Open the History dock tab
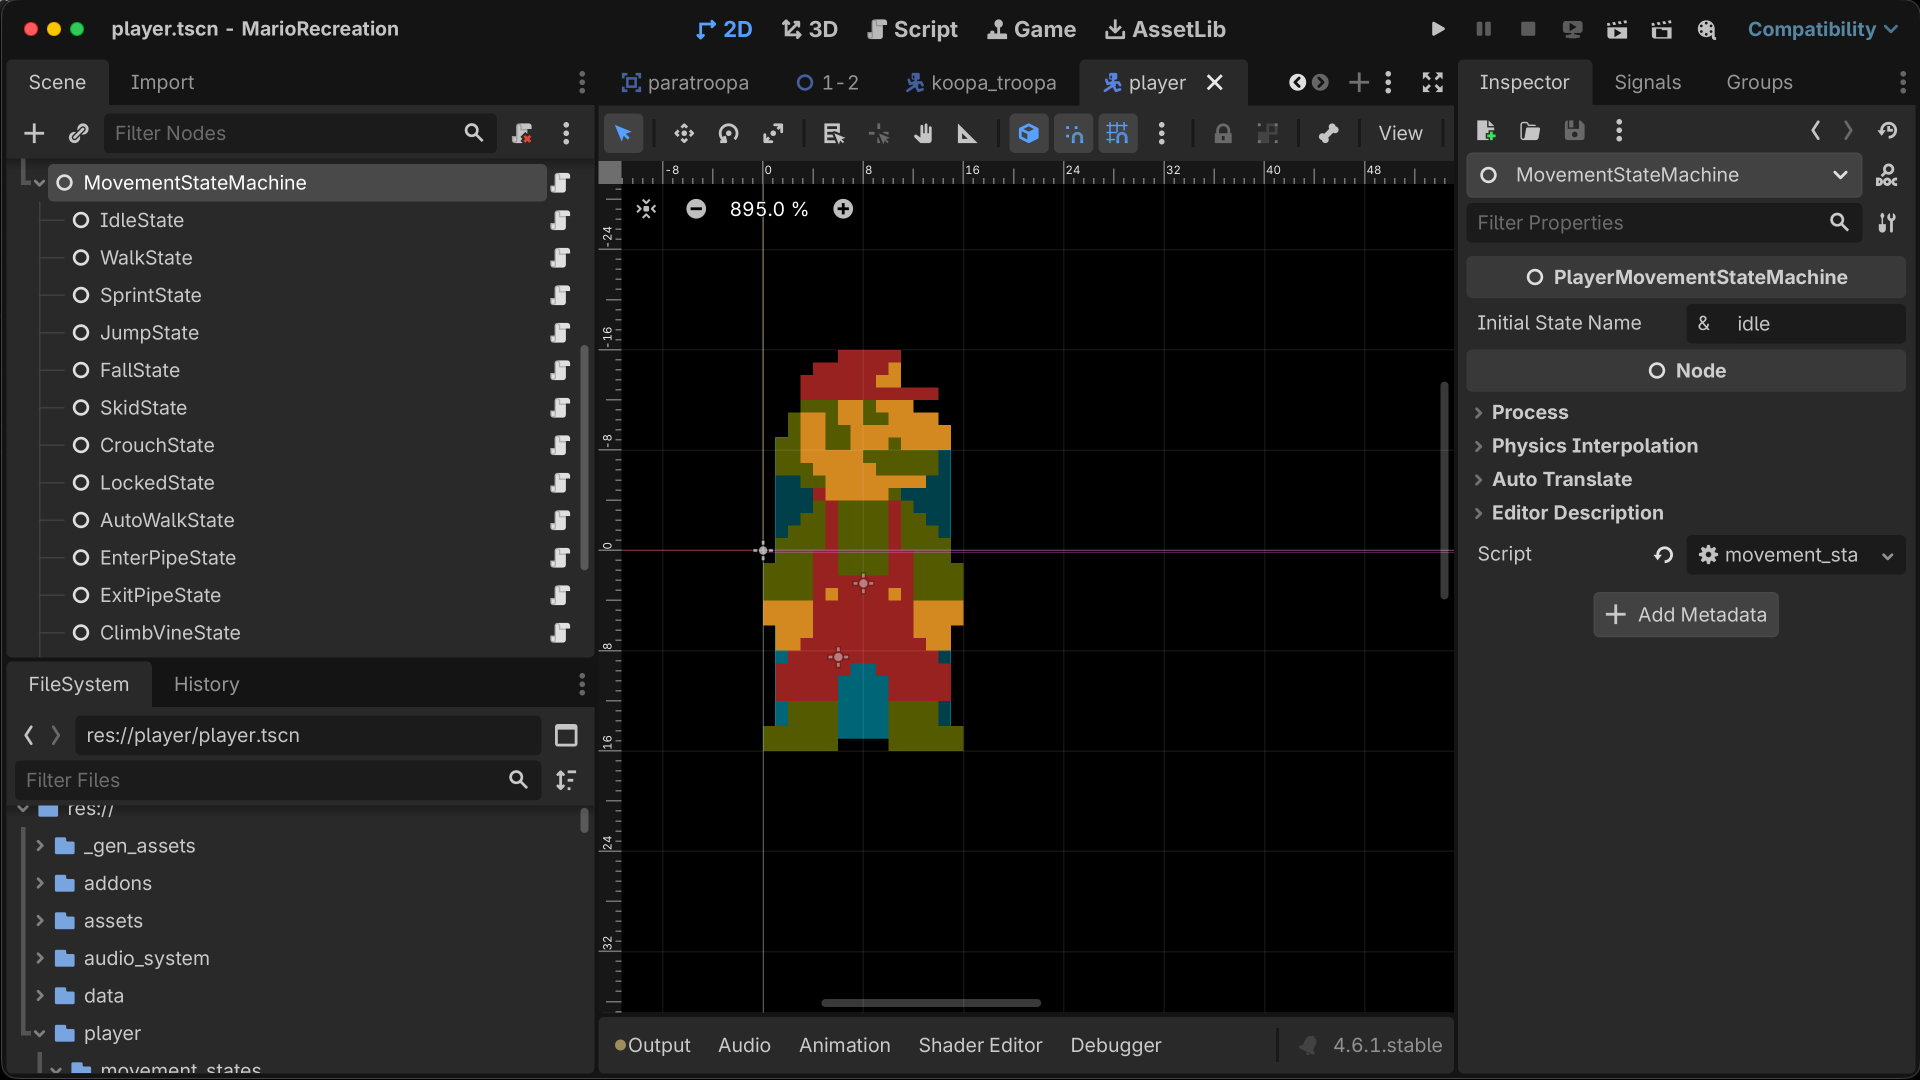This screenshot has width=1920, height=1080. pyautogui.click(x=206, y=684)
